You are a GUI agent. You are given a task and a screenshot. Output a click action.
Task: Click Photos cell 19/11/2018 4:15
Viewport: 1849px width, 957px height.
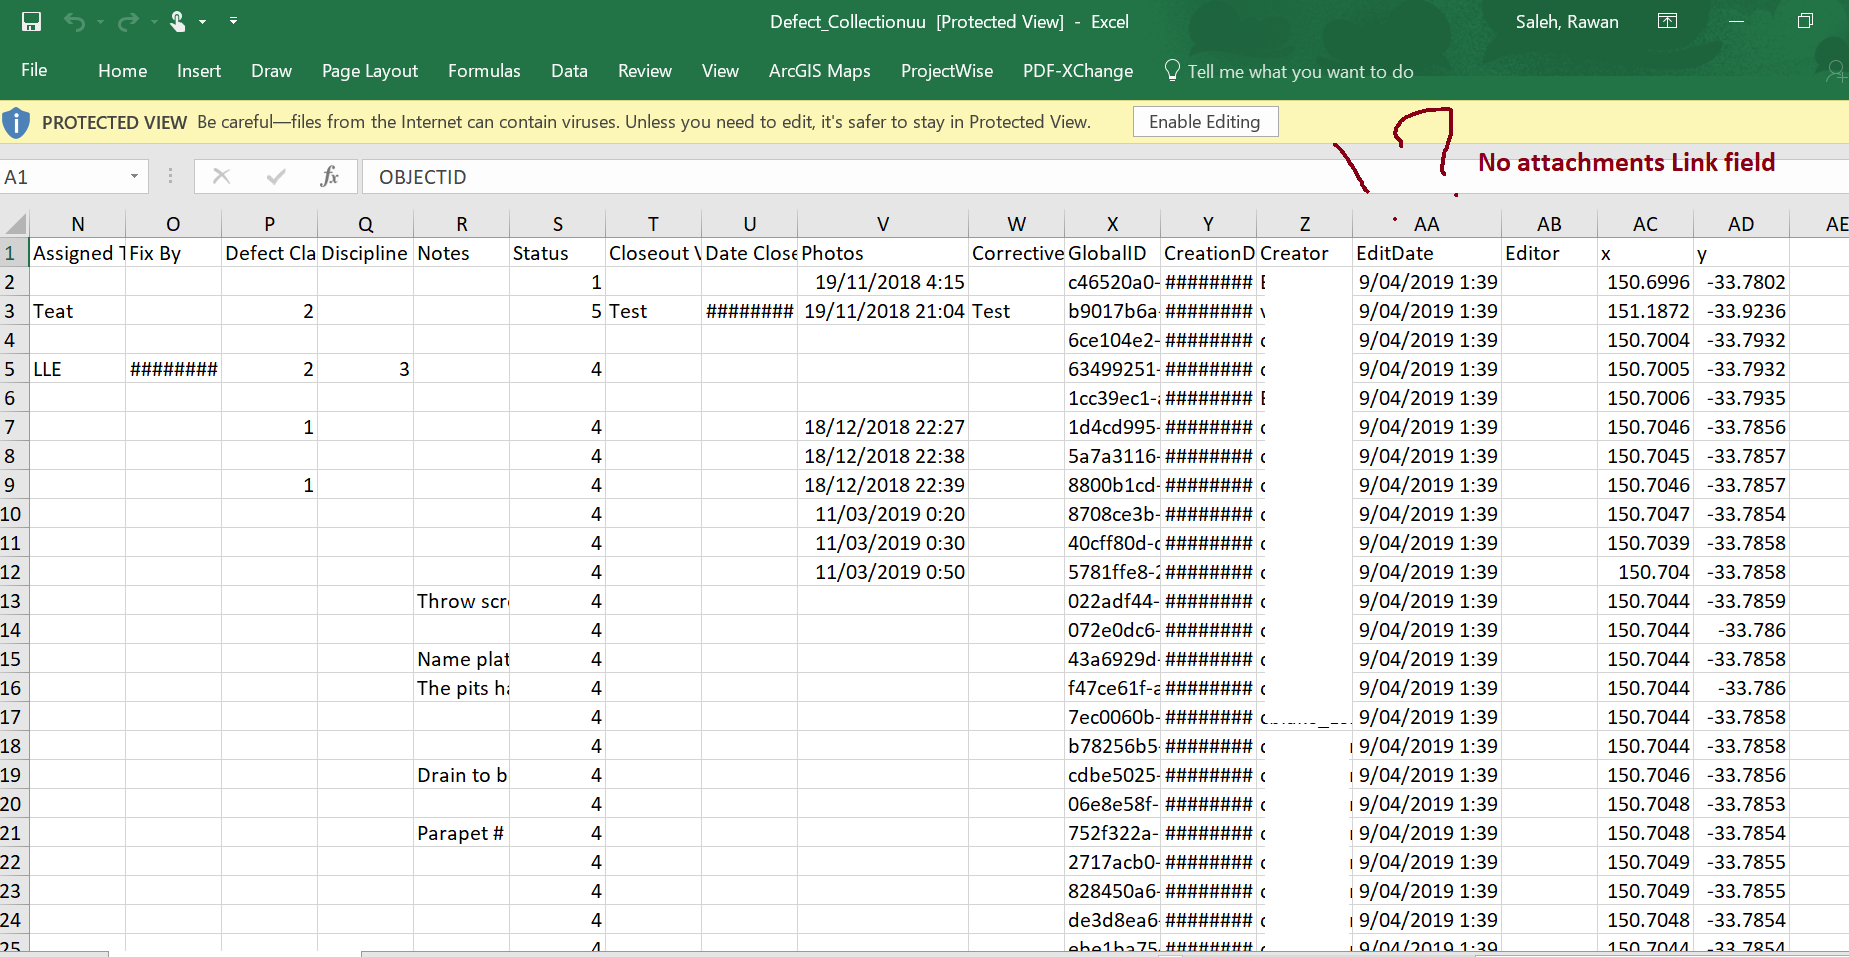pyautogui.click(x=883, y=282)
